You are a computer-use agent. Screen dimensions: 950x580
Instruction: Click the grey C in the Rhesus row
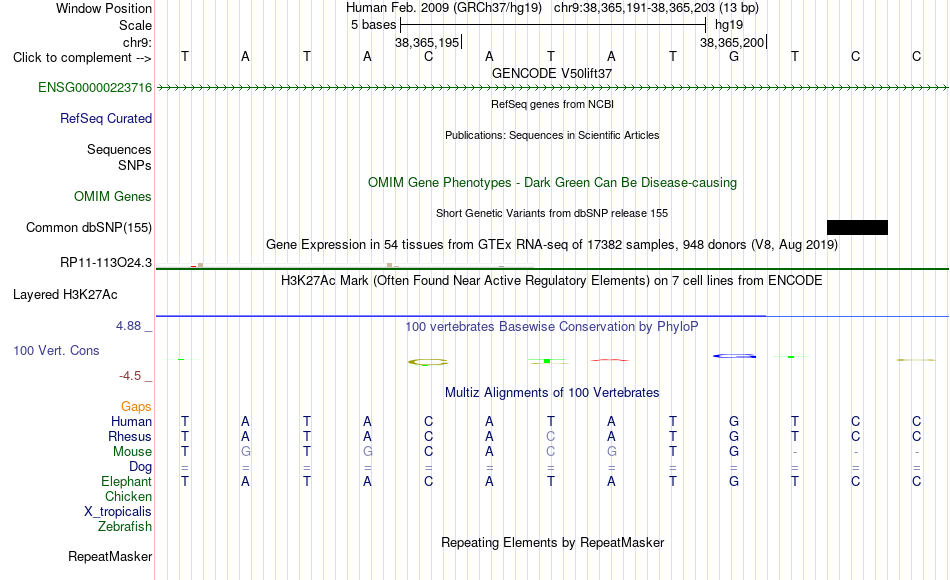[550, 436]
